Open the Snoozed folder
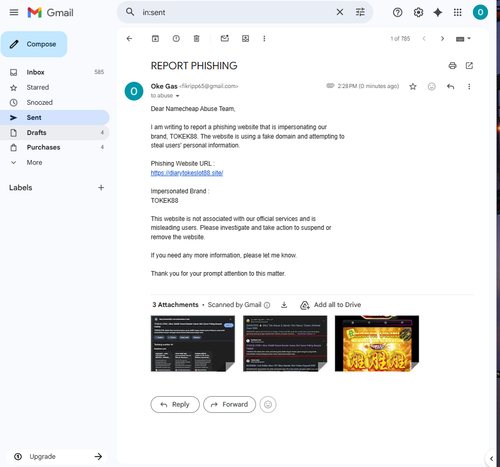The image size is (500, 467). coord(55,102)
